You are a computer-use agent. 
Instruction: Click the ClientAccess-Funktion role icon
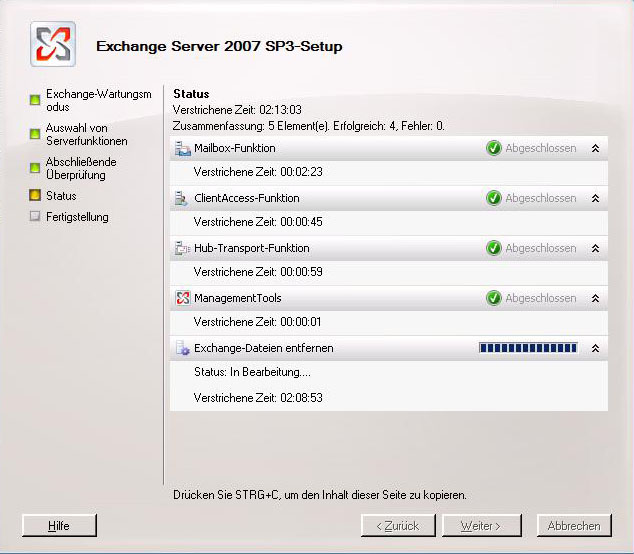pyautogui.click(x=181, y=199)
